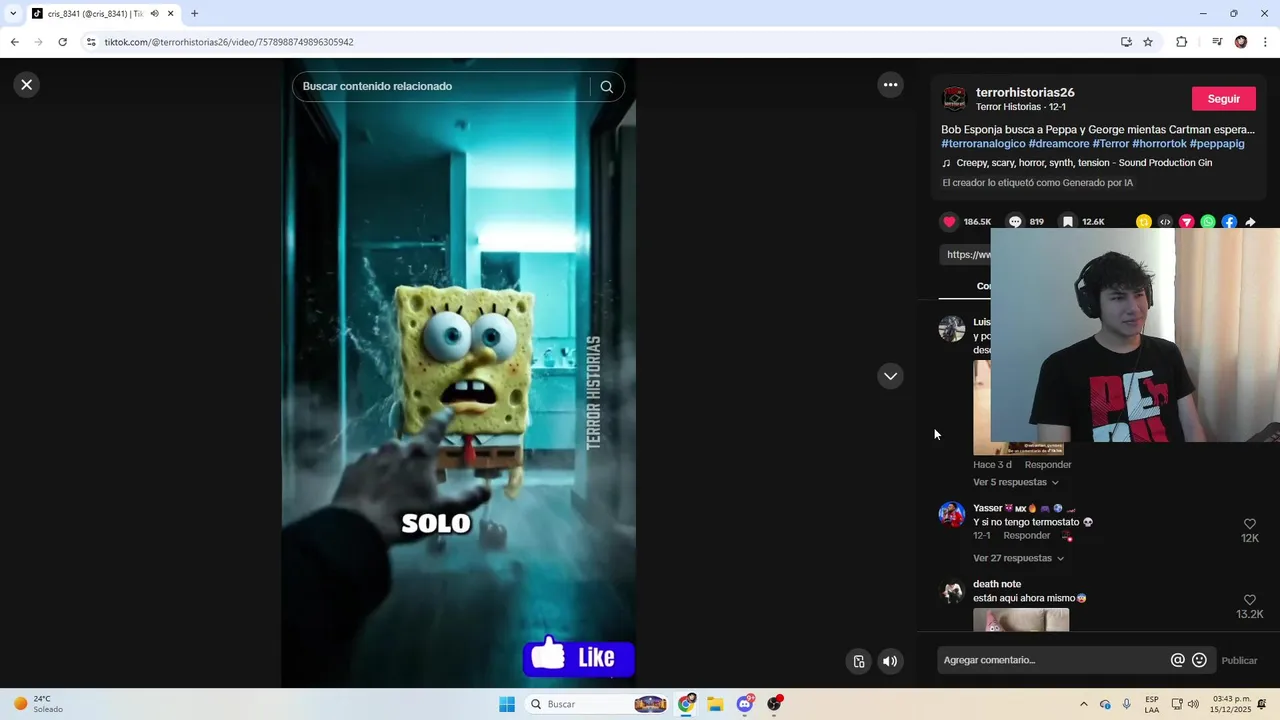Go to next video with down chevron

[x=890, y=376]
